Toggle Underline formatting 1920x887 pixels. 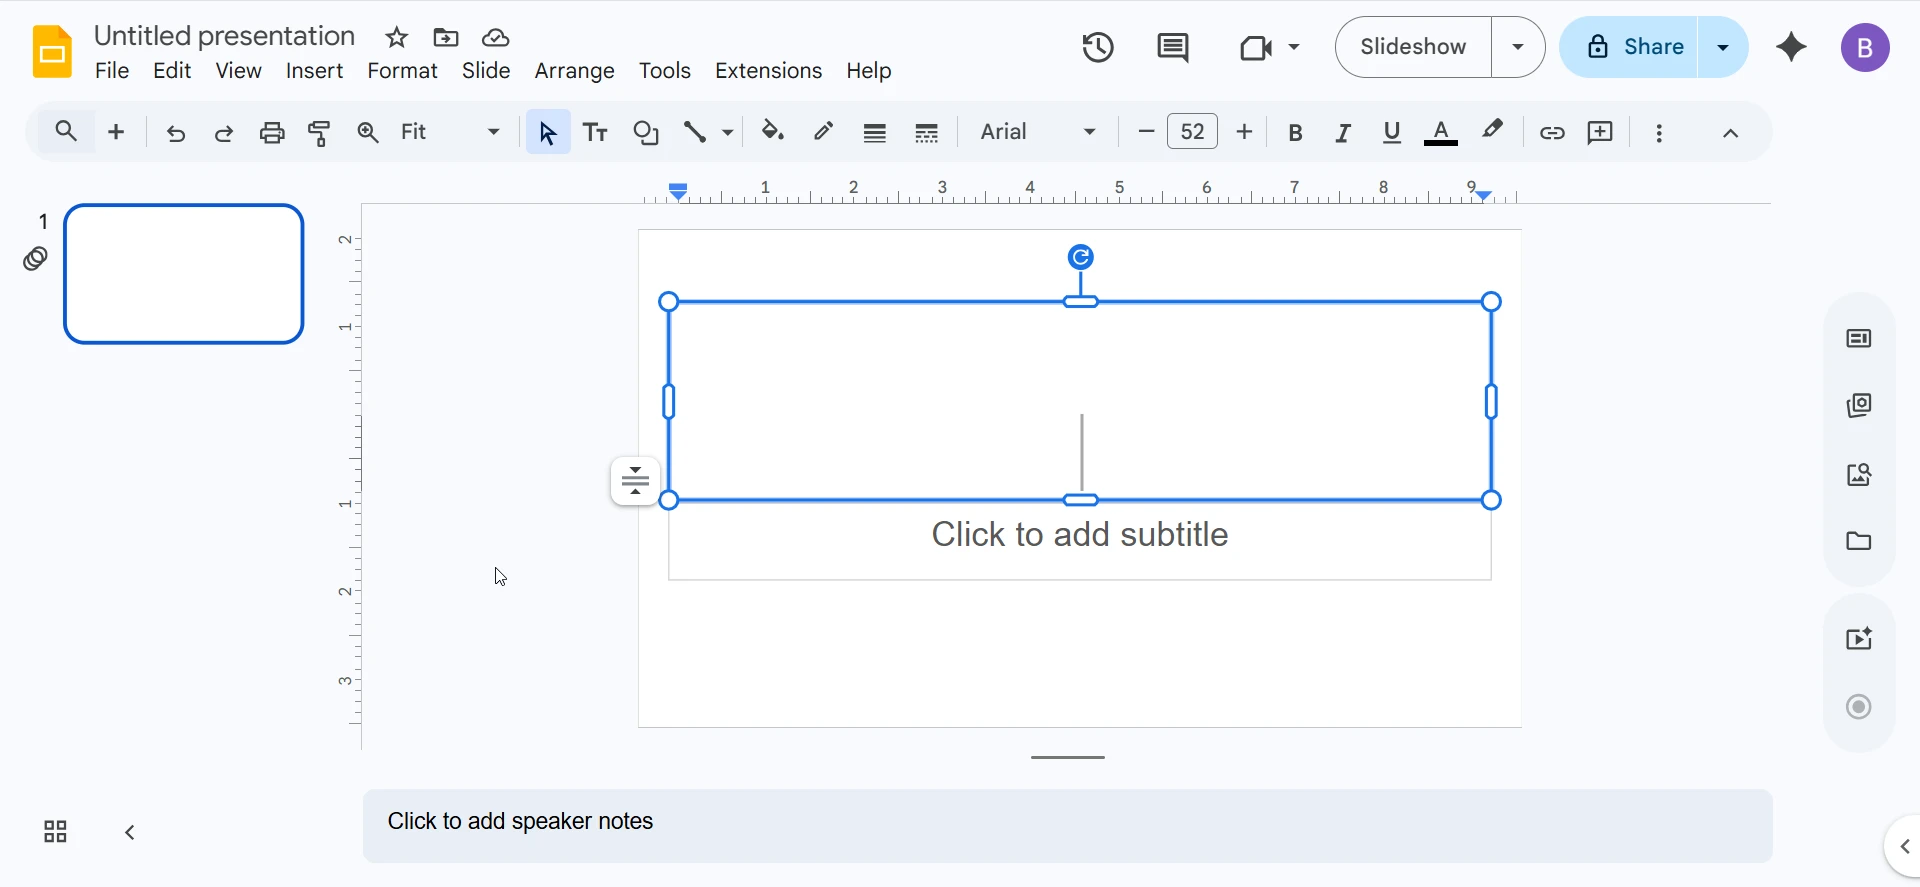[x=1391, y=132]
